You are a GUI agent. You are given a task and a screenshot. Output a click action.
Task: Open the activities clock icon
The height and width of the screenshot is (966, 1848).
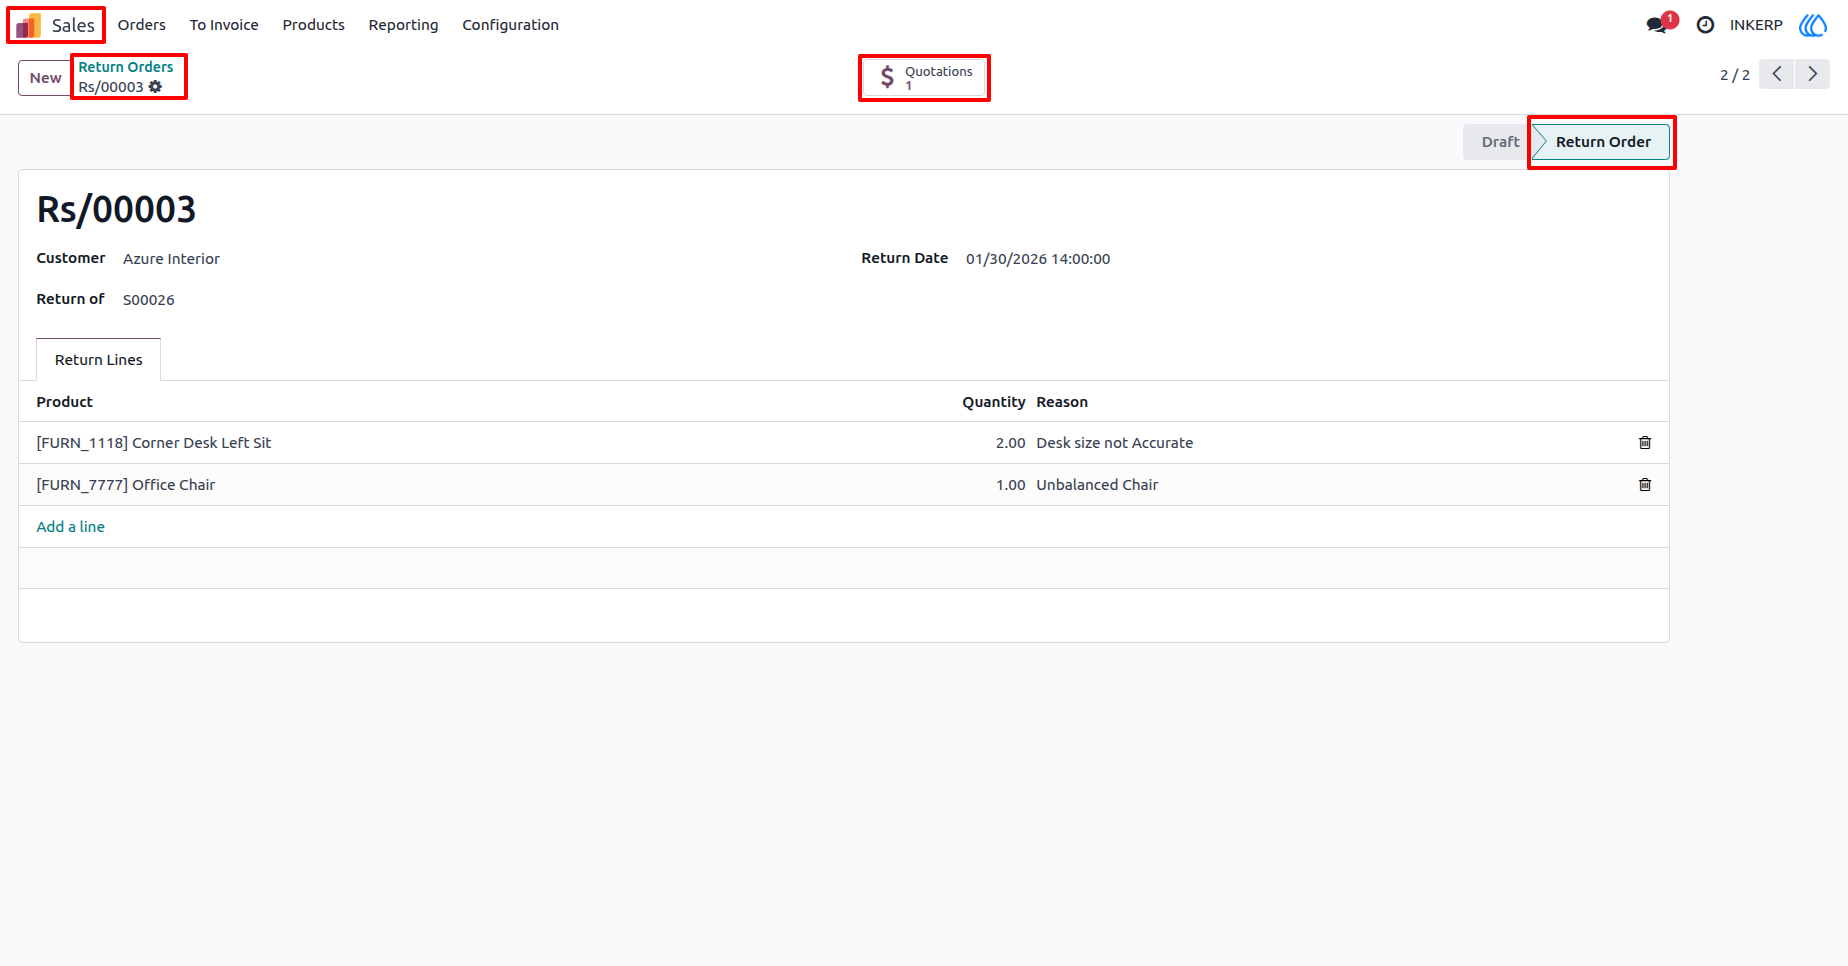[x=1705, y=25]
